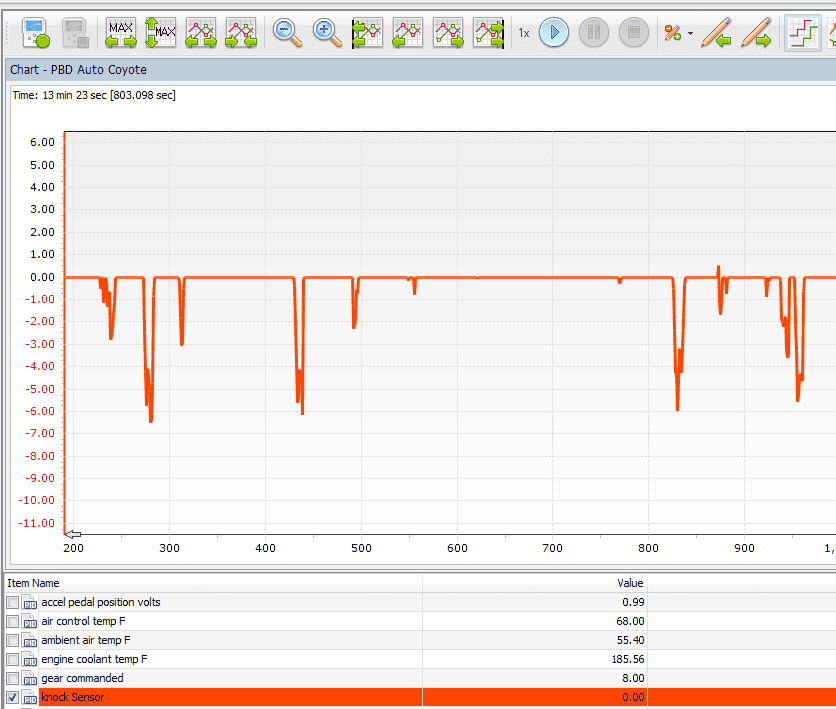Image resolution: width=836 pixels, height=709 pixels.
Task: Select 'gear commanded' row name
Action: pyautogui.click(x=82, y=679)
